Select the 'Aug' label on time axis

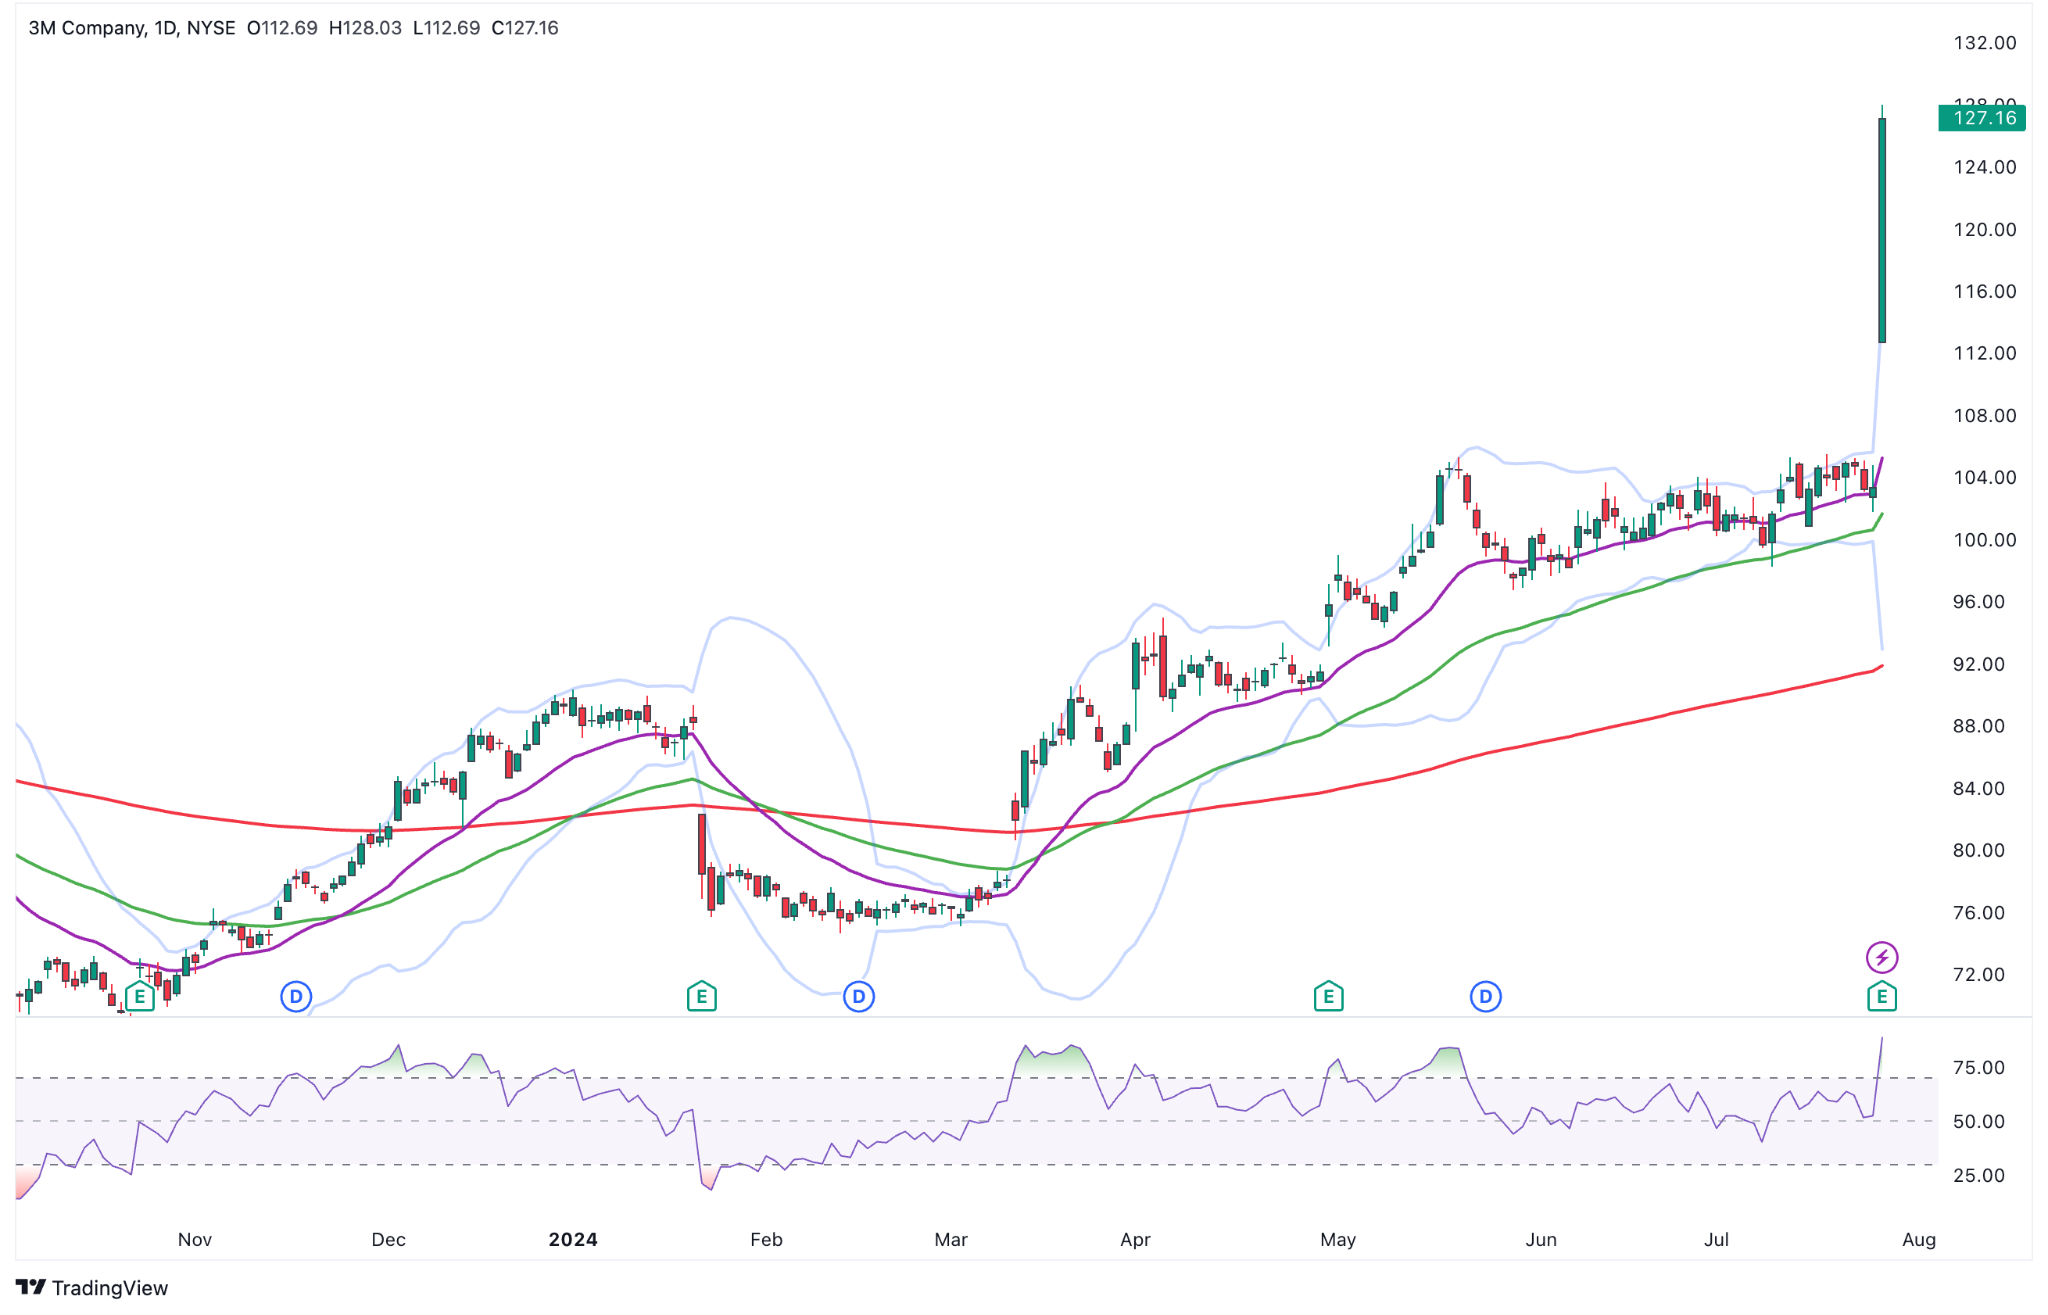(1919, 1239)
